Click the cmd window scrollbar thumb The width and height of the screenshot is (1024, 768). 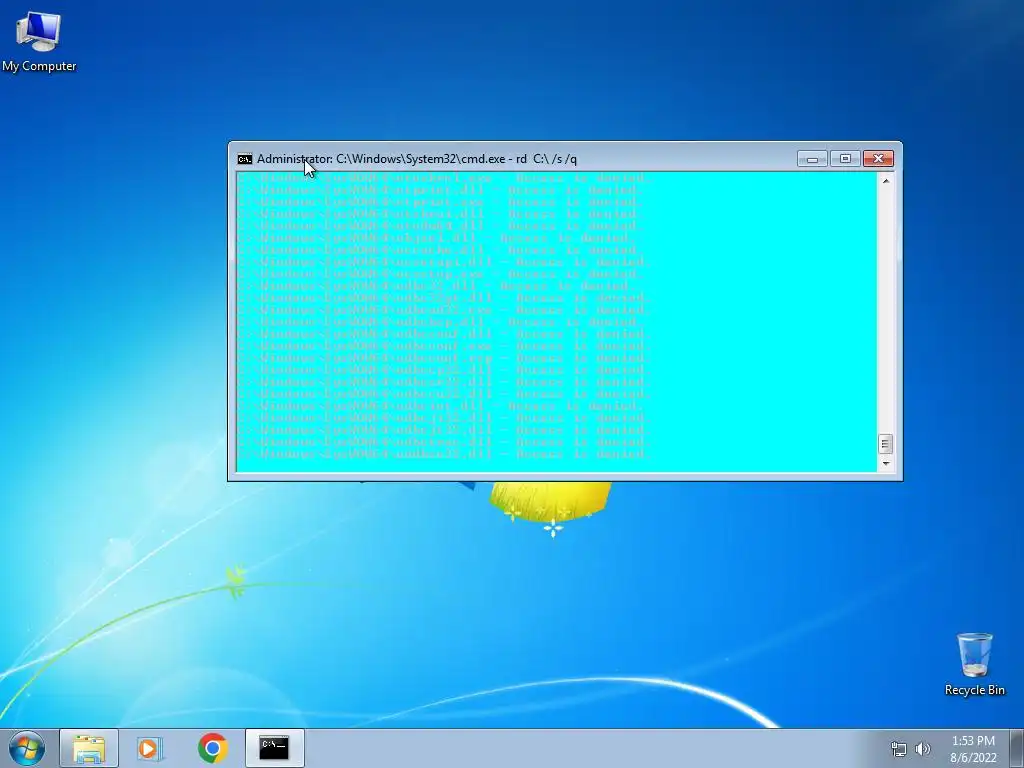click(886, 444)
